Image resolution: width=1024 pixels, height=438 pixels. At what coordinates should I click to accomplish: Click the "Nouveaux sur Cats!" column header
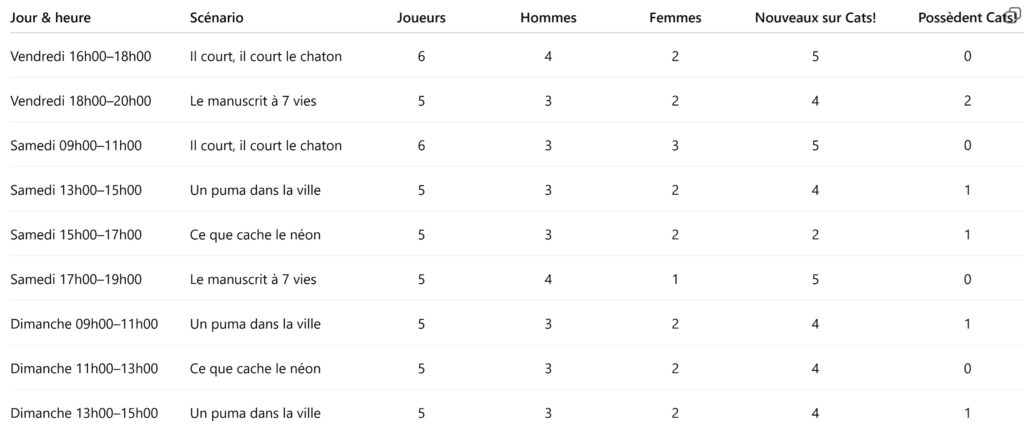pos(815,18)
